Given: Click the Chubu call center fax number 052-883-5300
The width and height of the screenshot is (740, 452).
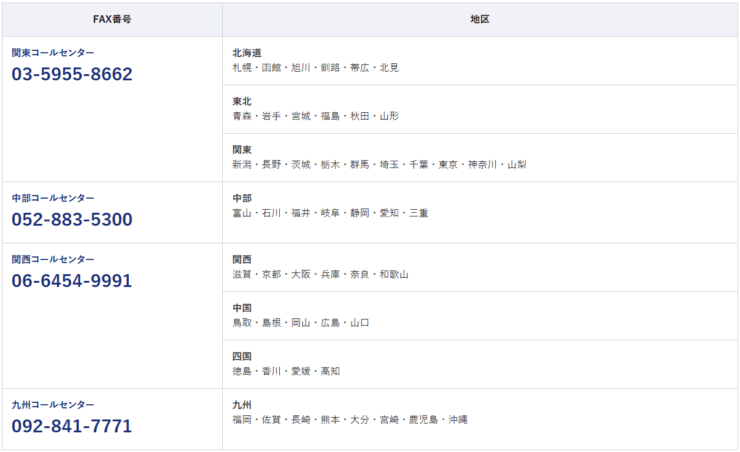Looking at the screenshot, I should pos(72,219).
